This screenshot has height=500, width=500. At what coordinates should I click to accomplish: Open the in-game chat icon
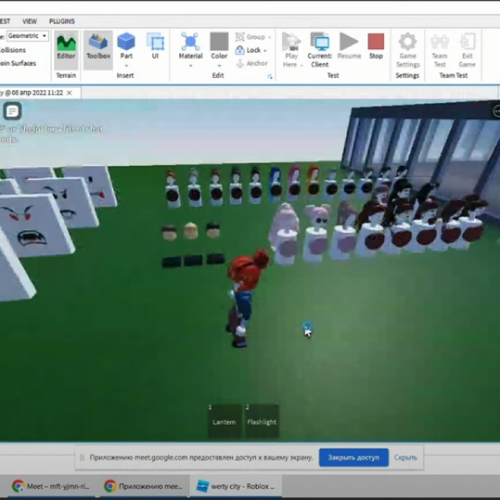[12, 111]
